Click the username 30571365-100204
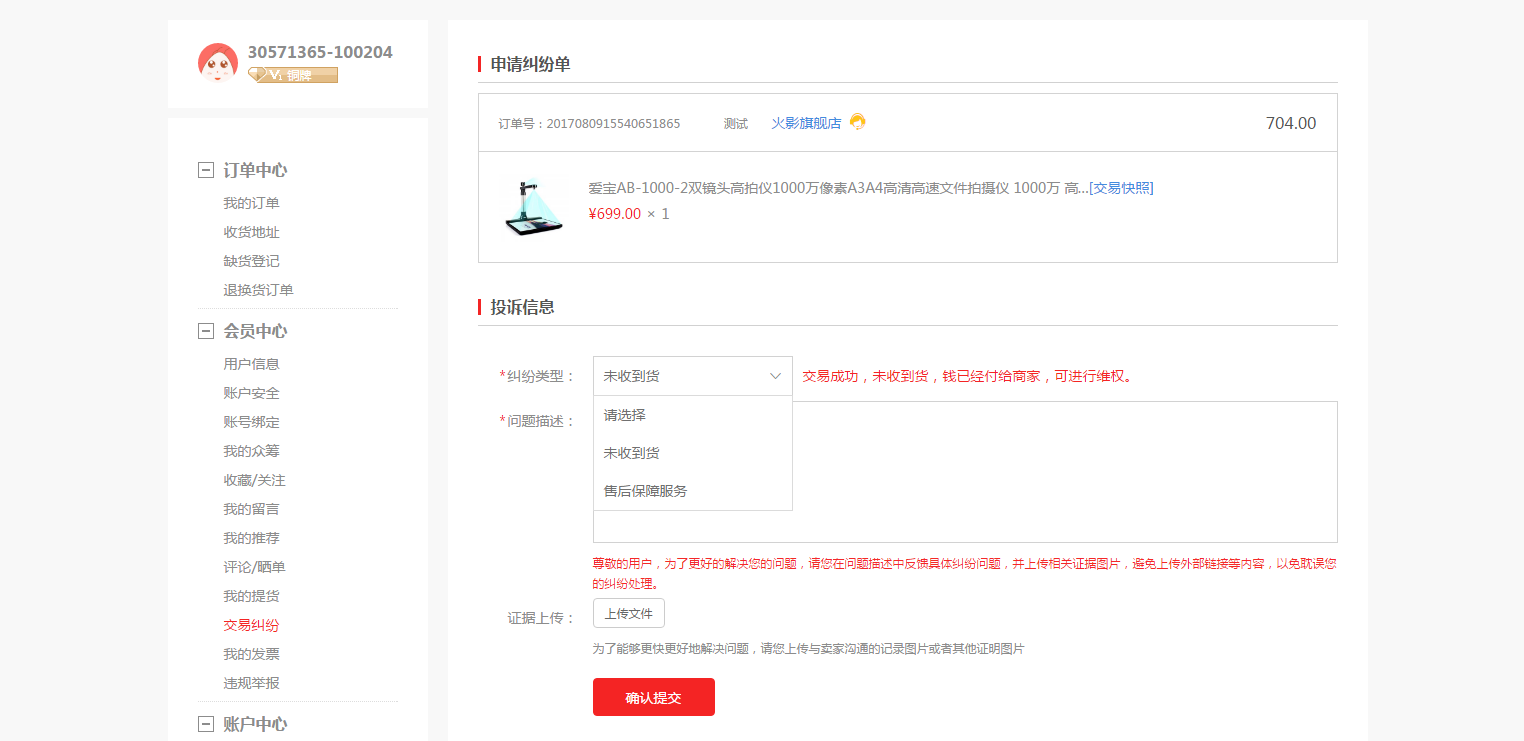The width and height of the screenshot is (1524, 741). coord(320,52)
